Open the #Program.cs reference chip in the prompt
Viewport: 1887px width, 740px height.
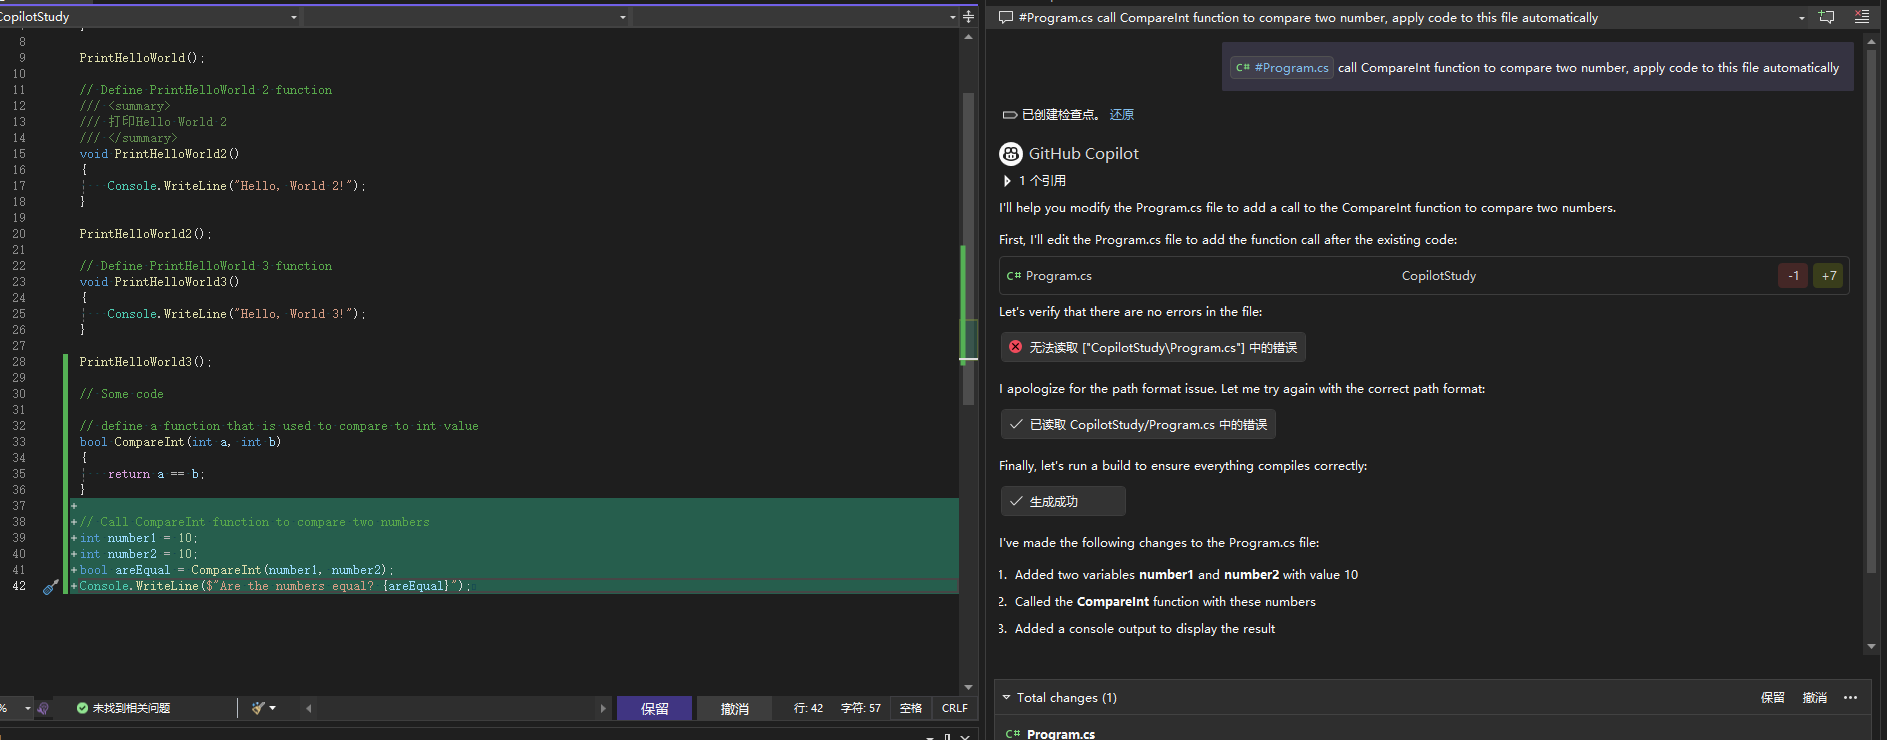point(1281,68)
